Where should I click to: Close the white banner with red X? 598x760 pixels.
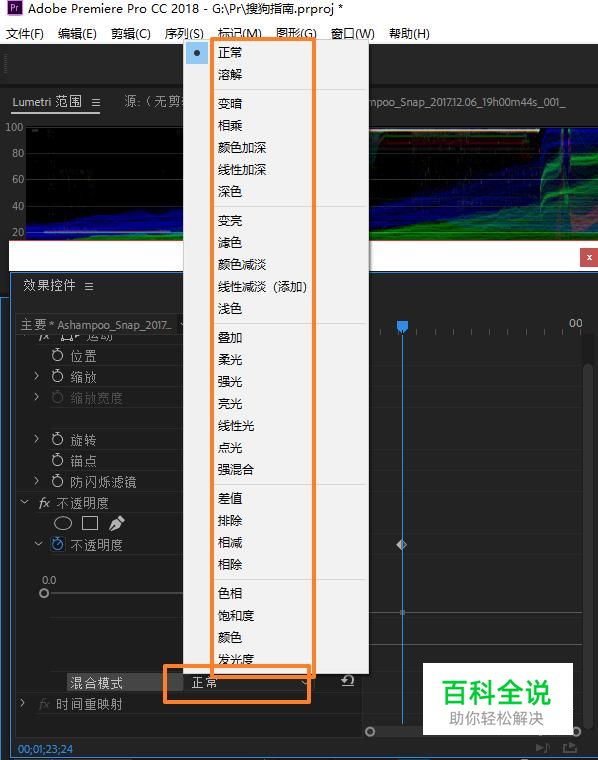[x=589, y=257]
